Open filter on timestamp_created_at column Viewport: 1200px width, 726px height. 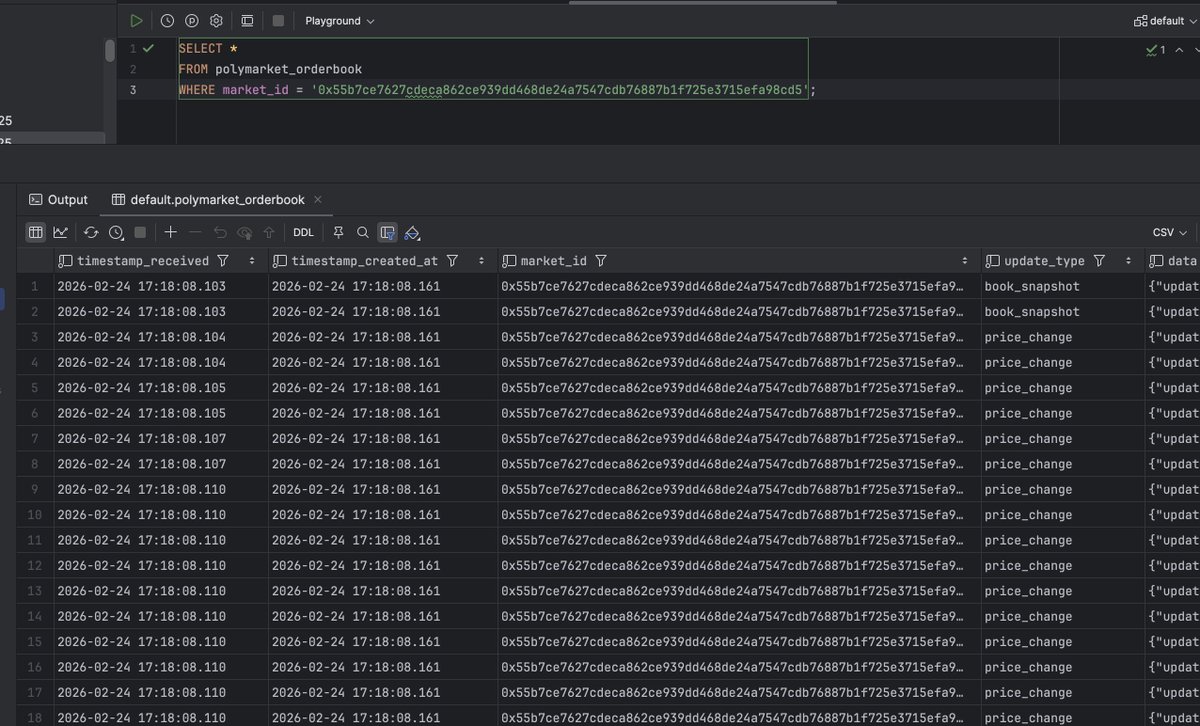[452, 261]
